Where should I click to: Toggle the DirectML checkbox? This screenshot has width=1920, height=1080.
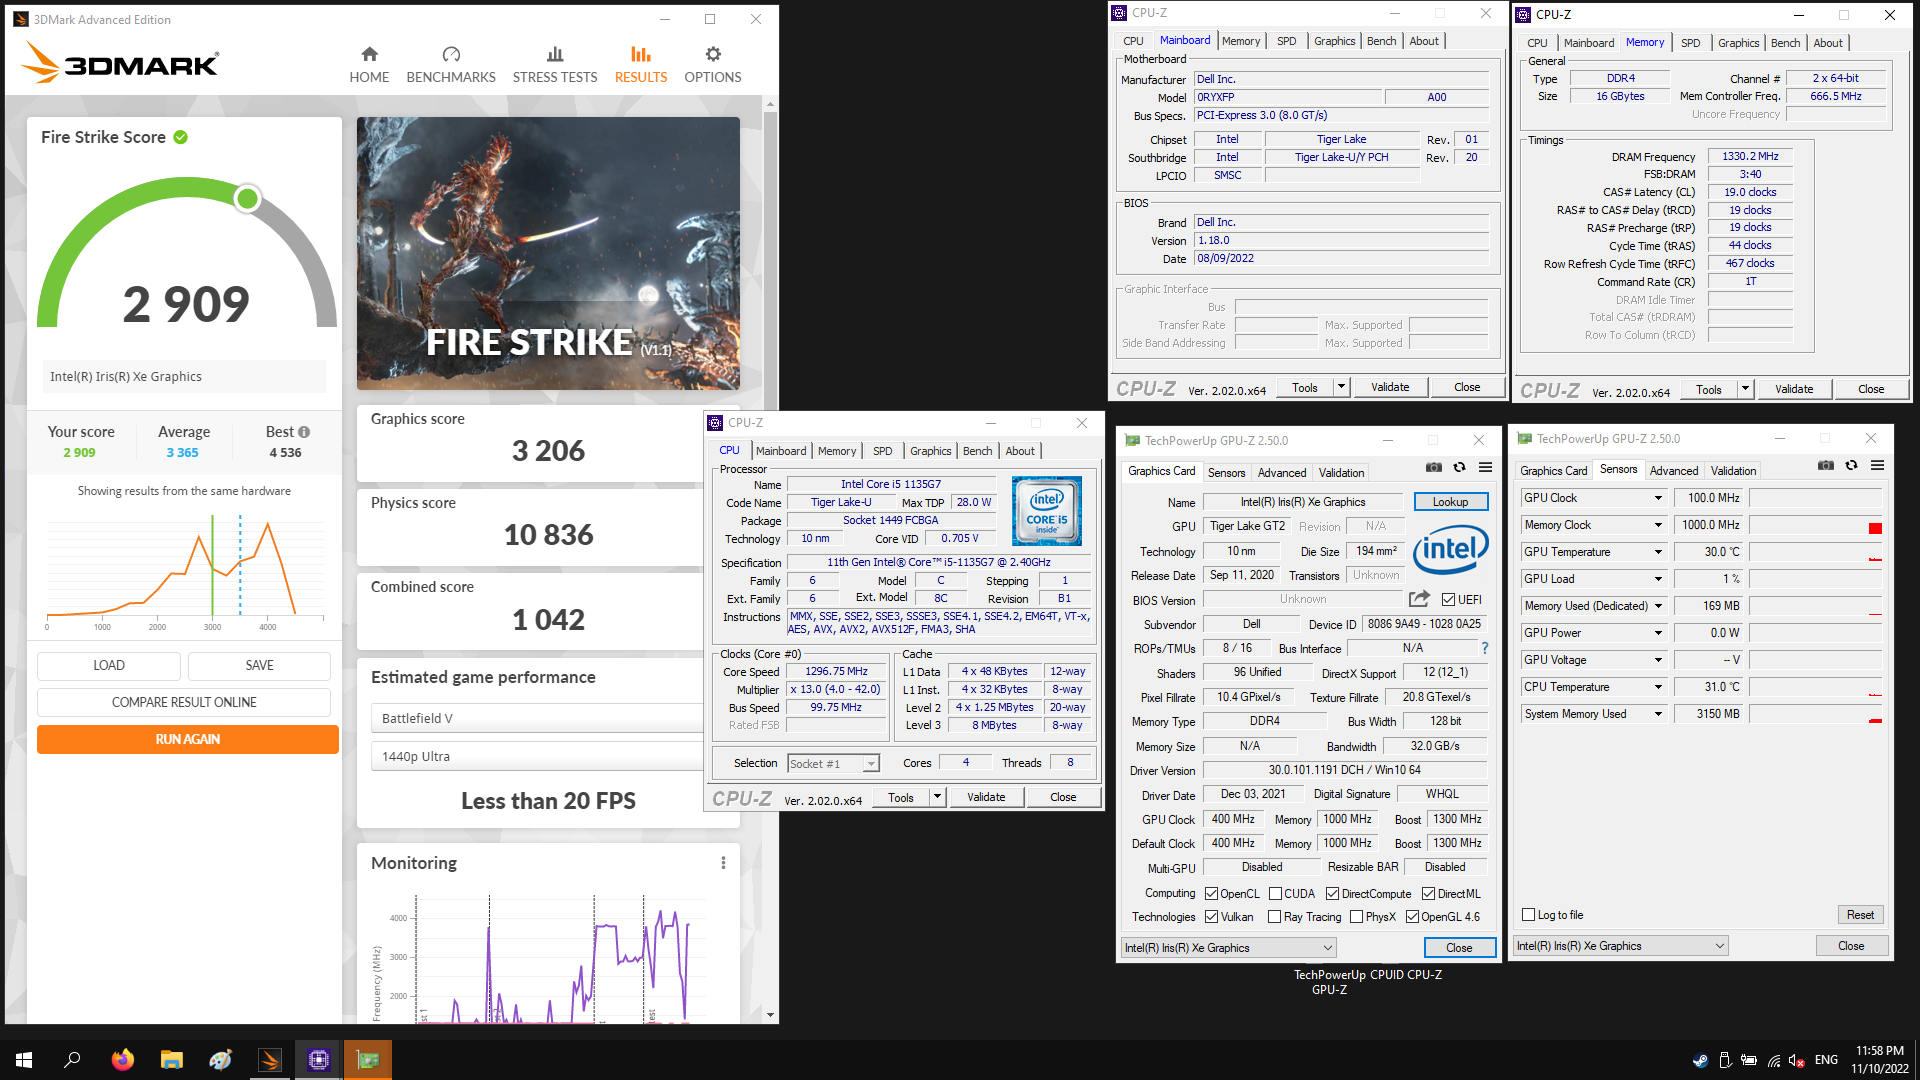pyautogui.click(x=1428, y=893)
